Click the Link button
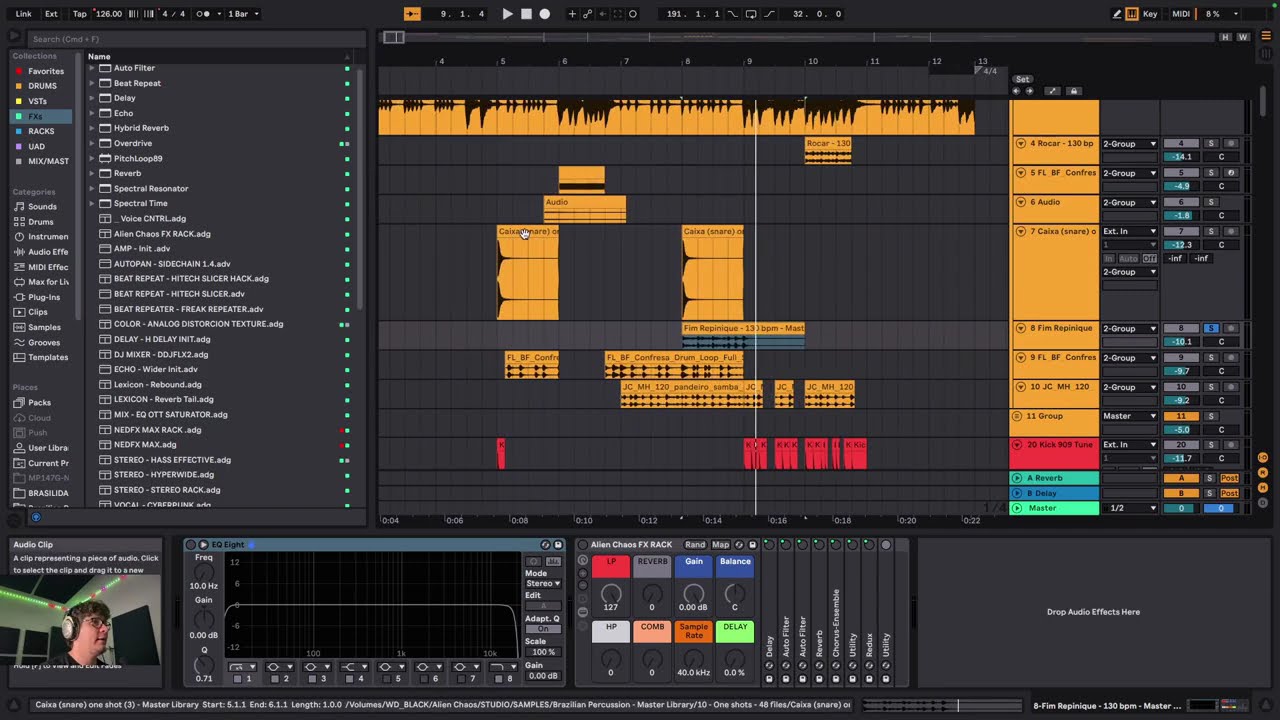This screenshot has height=720, width=1280. click(x=24, y=14)
